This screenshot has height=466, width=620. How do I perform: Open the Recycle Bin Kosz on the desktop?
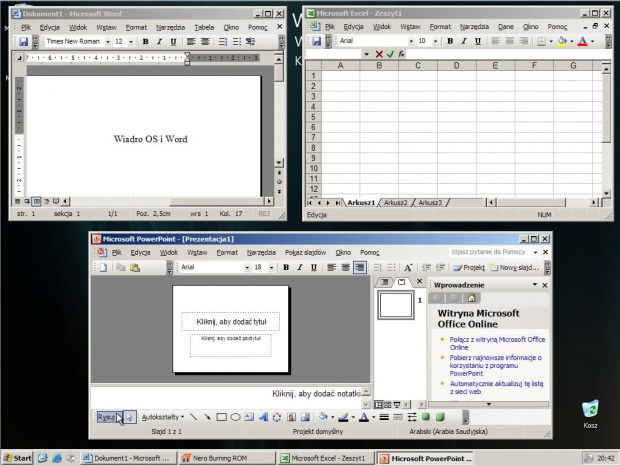[590, 414]
